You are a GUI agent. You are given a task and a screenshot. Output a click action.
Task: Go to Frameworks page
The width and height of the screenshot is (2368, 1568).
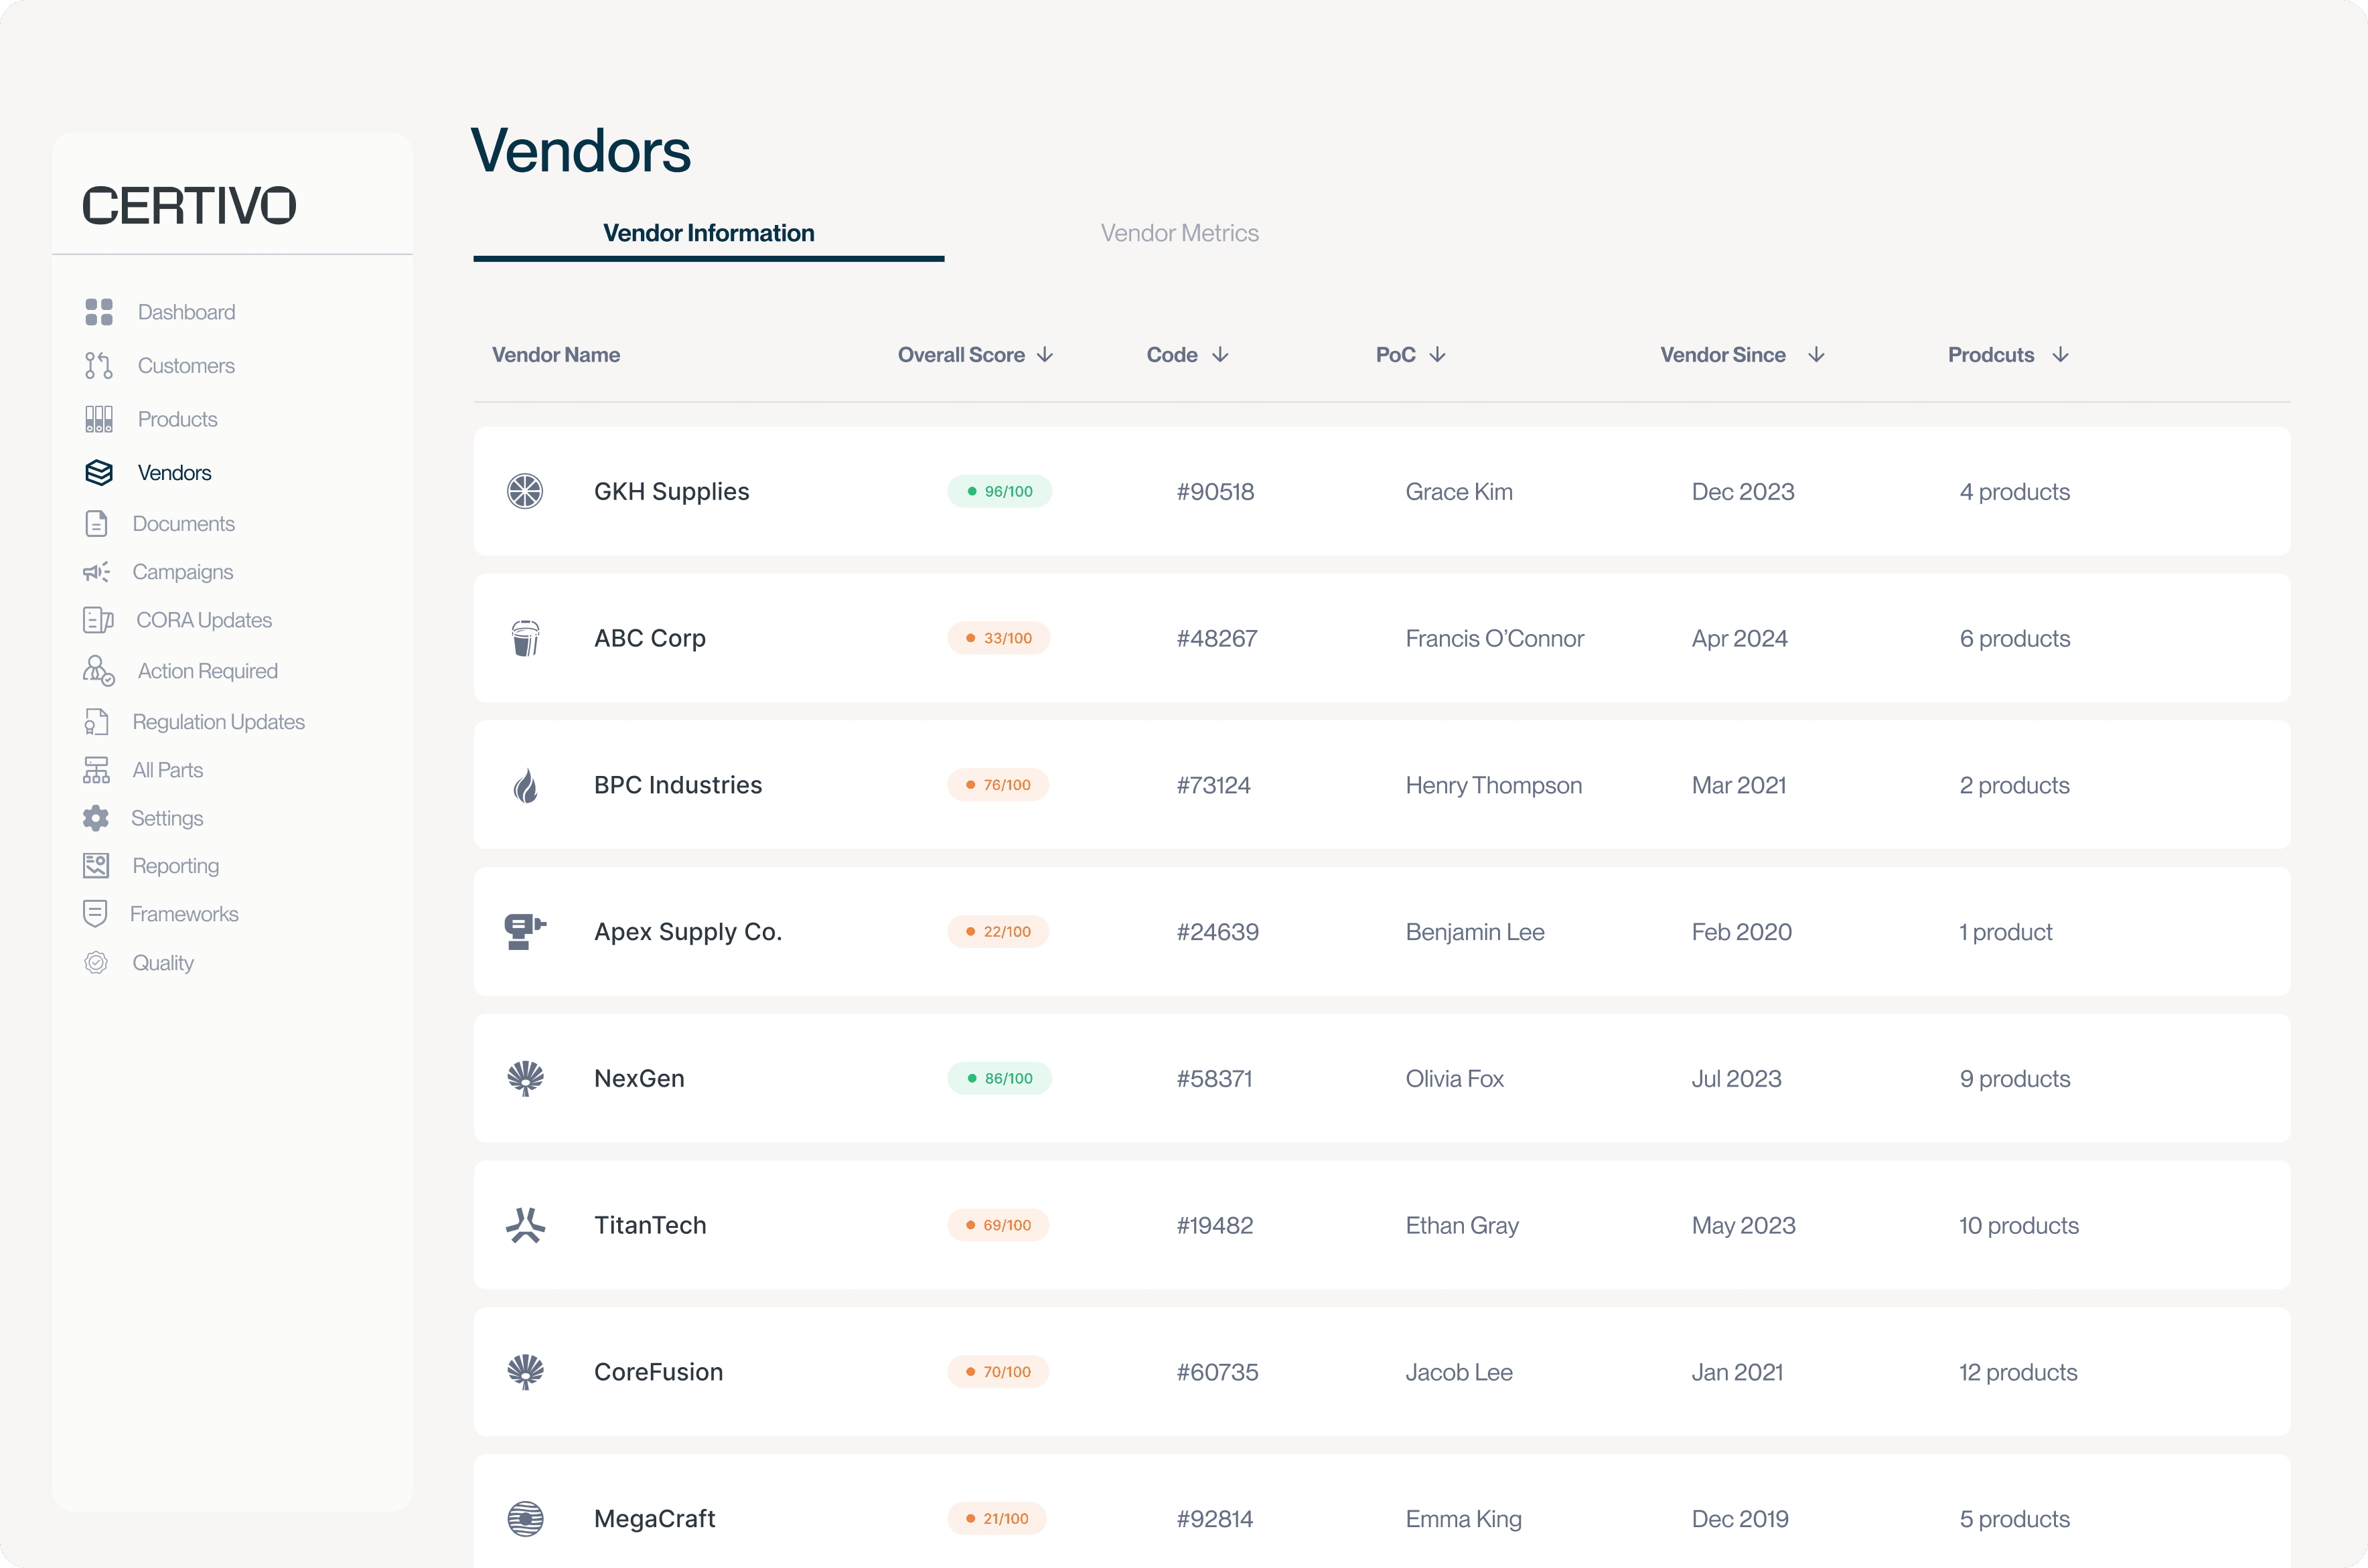point(184,914)
